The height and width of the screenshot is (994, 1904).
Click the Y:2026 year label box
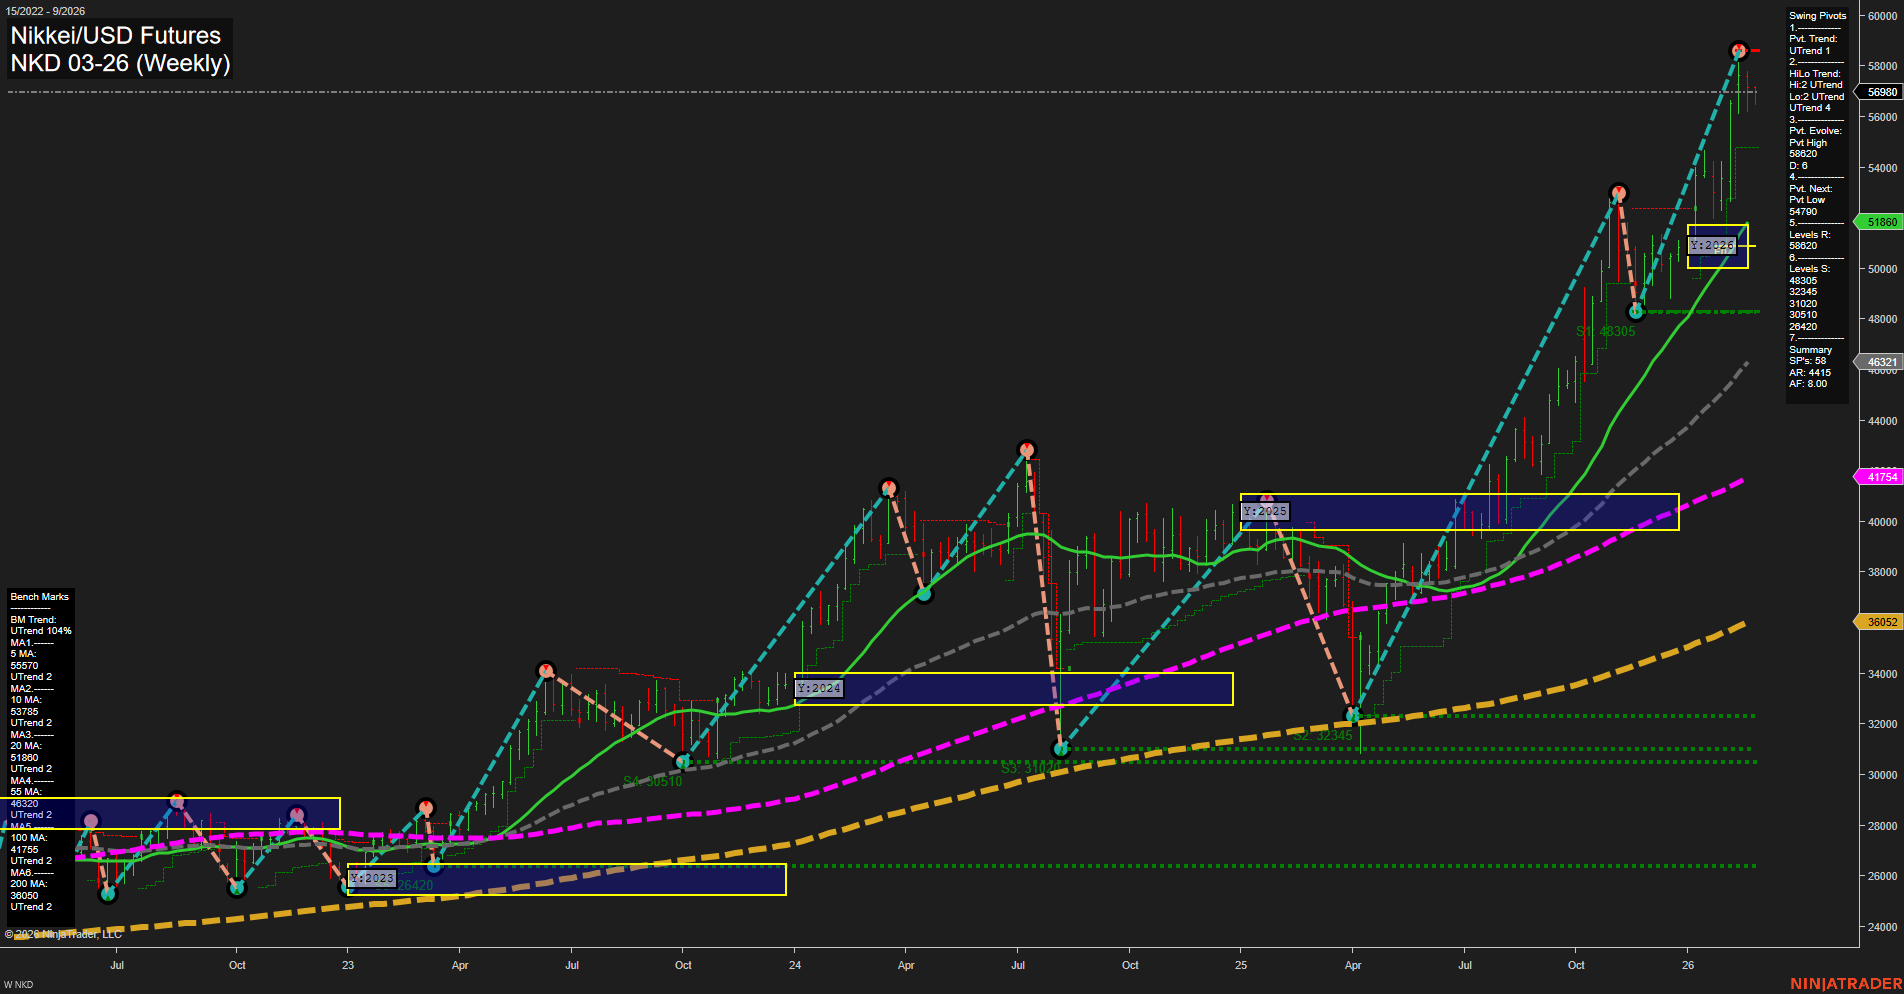coord(1710,244)
